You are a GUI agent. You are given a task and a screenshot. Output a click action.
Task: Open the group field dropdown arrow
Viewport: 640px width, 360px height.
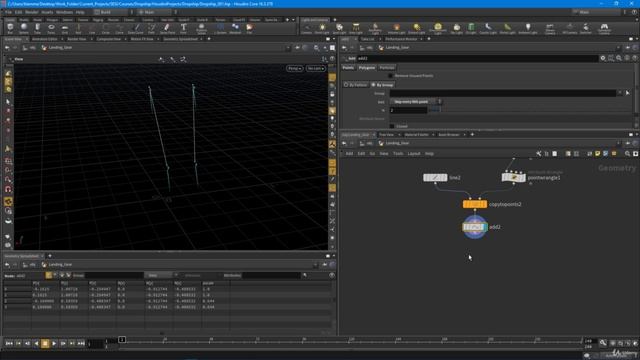coord(620,93)
